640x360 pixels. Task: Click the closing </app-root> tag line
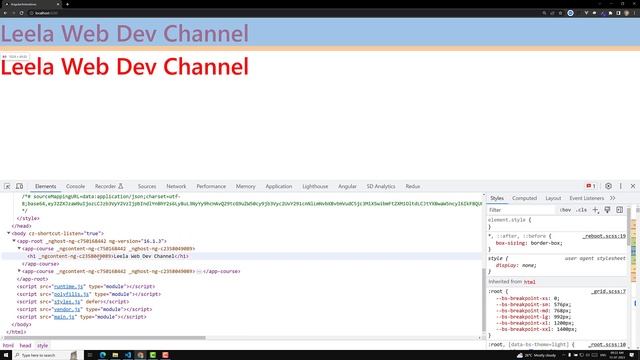coord(33,279)
